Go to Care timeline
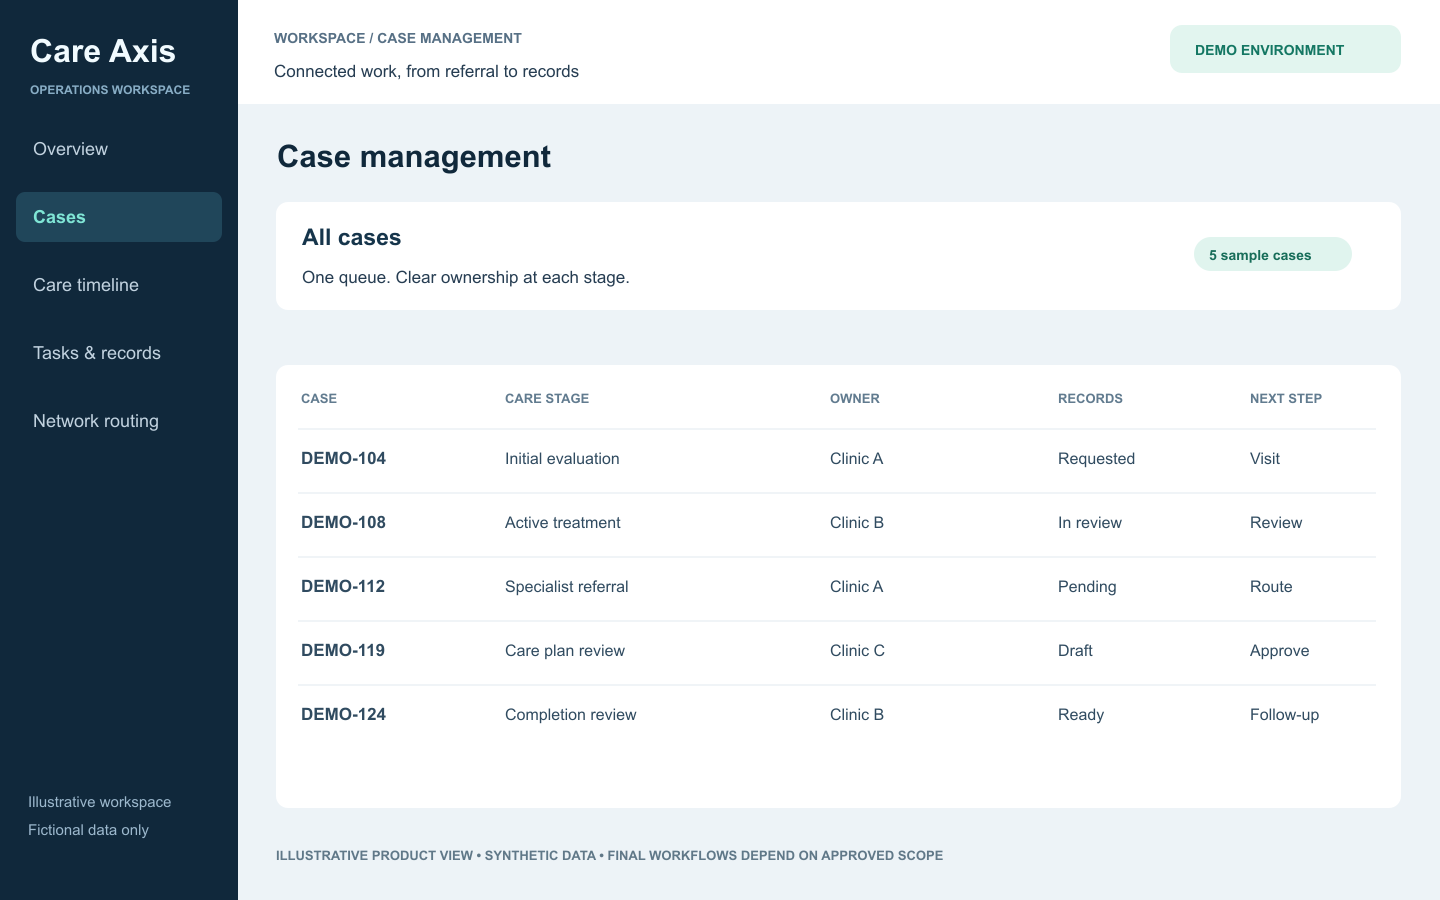This screenshot has height=900, width=1440. pyautogui.click(x=86, y=285)
